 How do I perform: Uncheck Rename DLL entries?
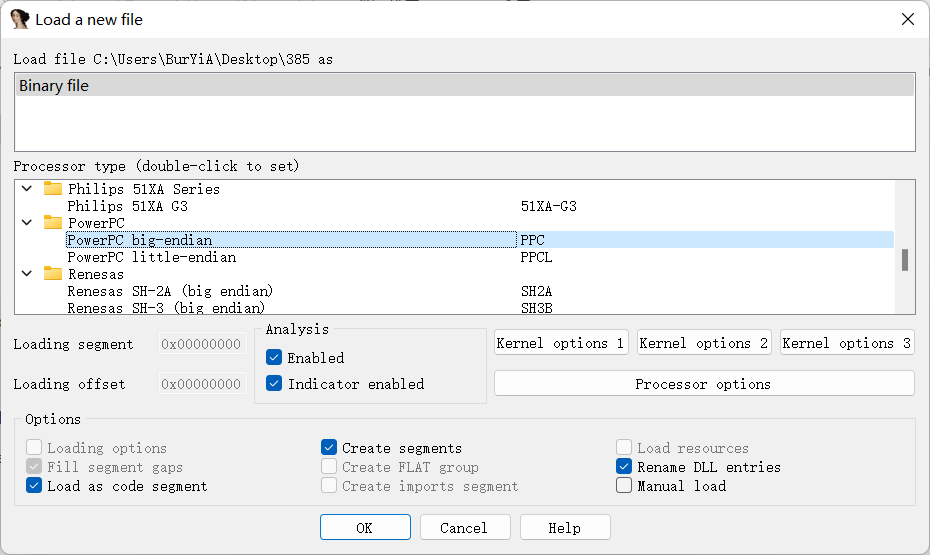tap(624, 467)
